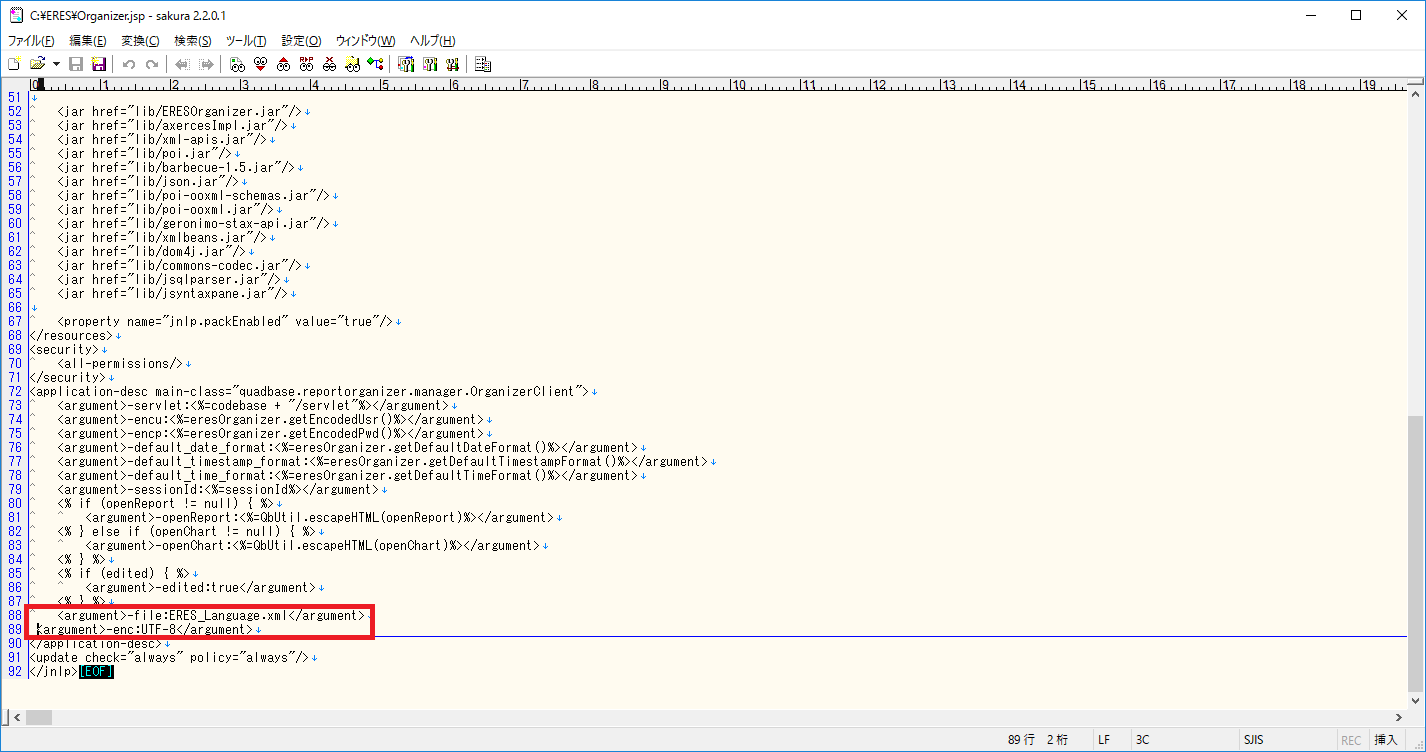Click the 3C character code in status bar
This screenshot has height=752, width=1426.
1142,740
